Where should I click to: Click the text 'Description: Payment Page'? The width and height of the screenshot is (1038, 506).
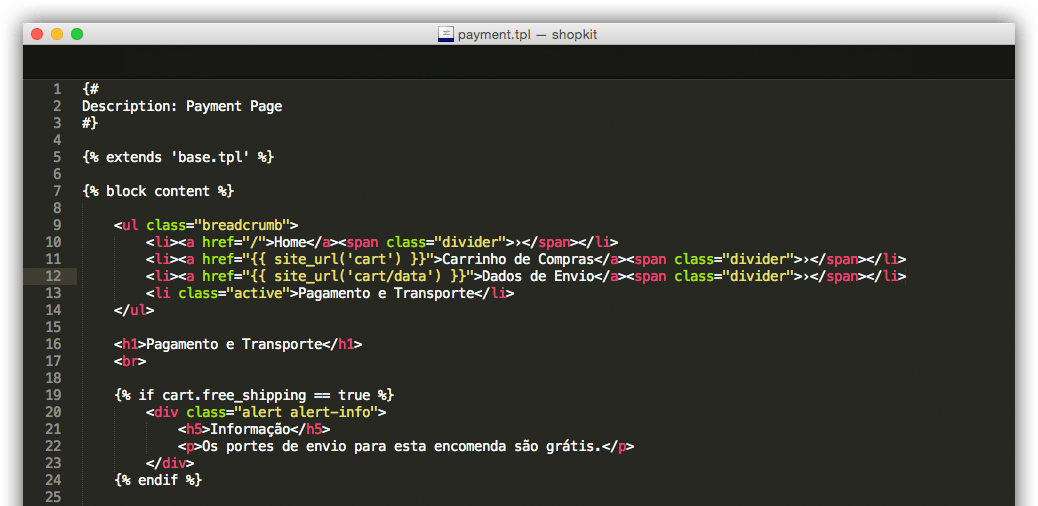pos(182,106)
